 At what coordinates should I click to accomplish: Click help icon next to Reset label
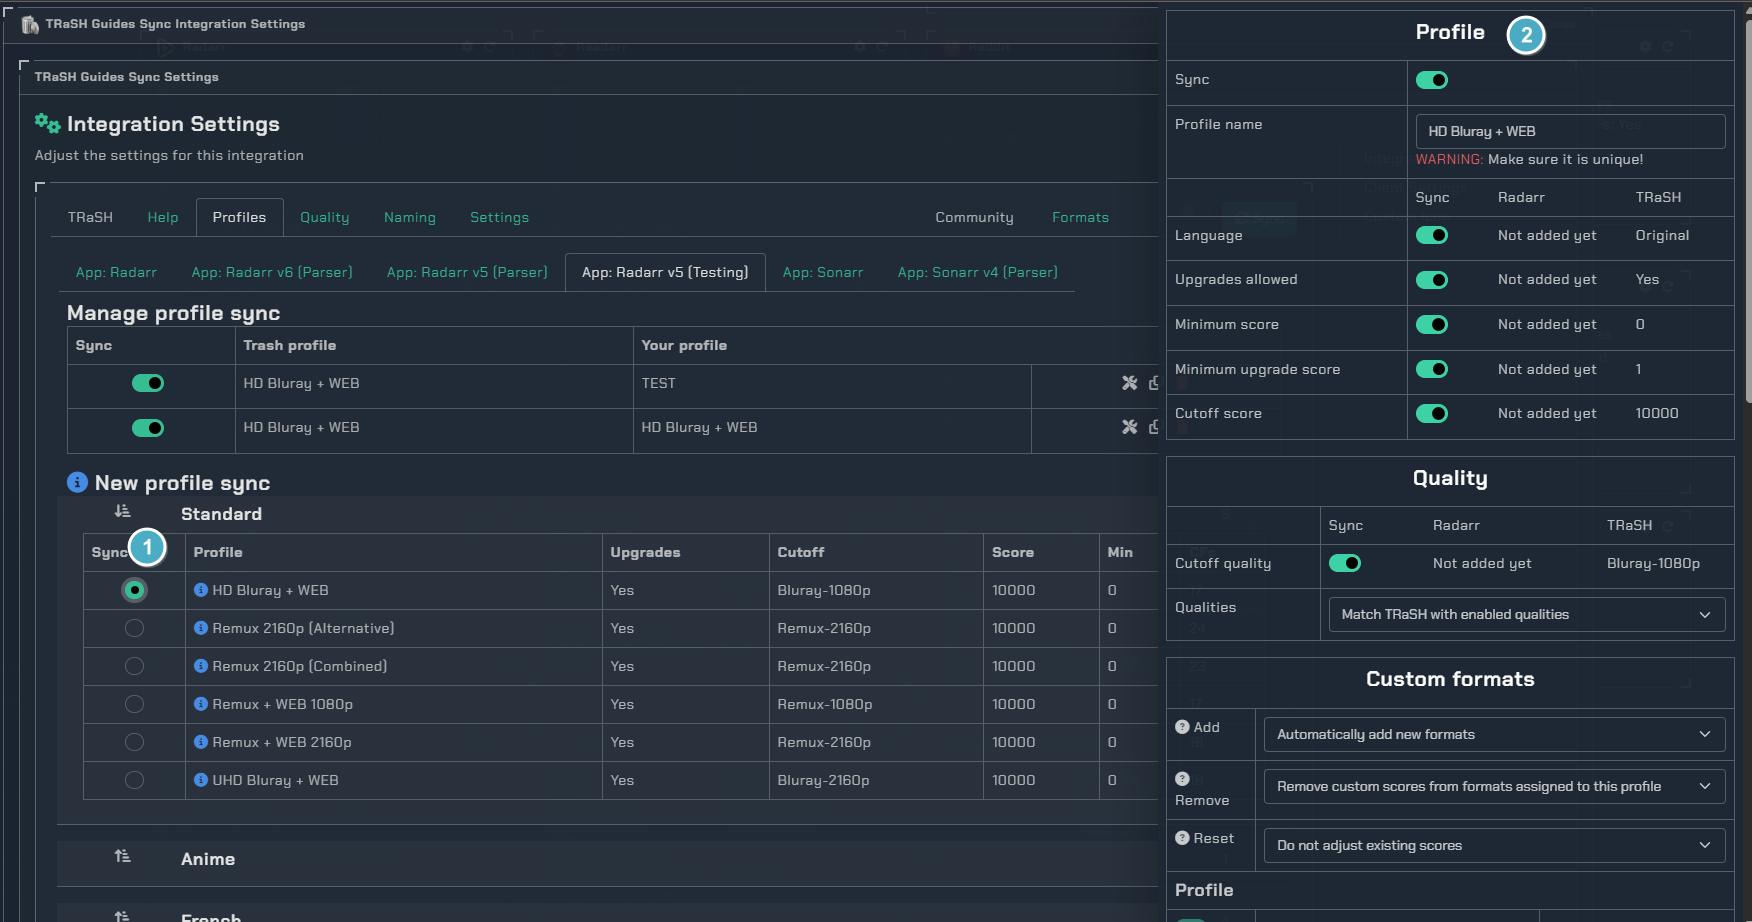point(1182,838)
